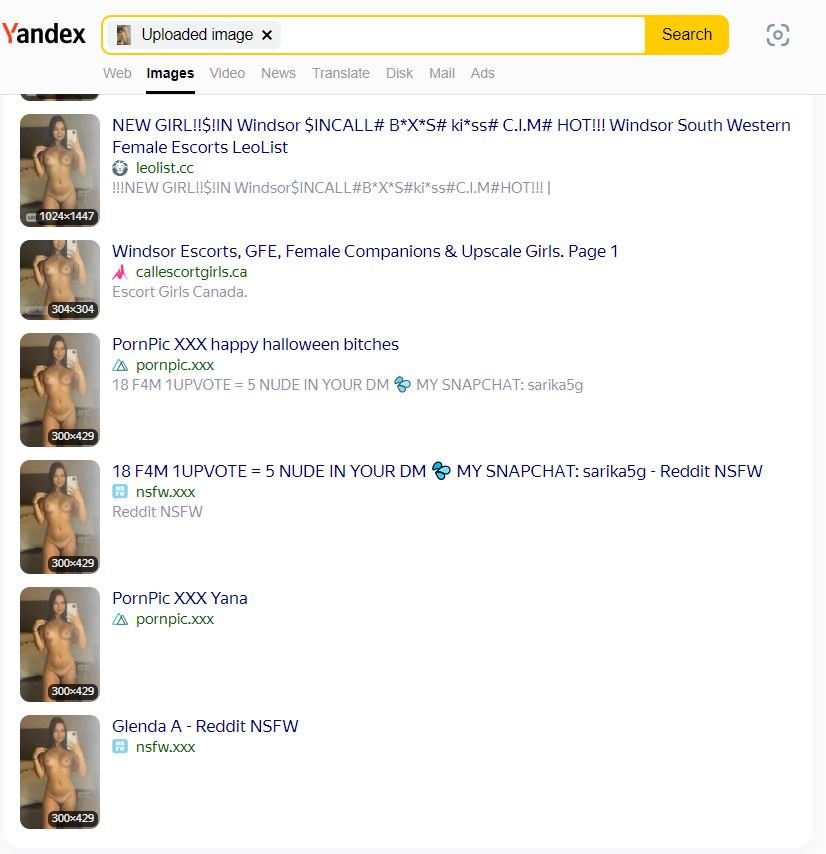Click the callescortgirls.ca favicon icon
This screenshot has width=826, height=854.
click(120, 272)
